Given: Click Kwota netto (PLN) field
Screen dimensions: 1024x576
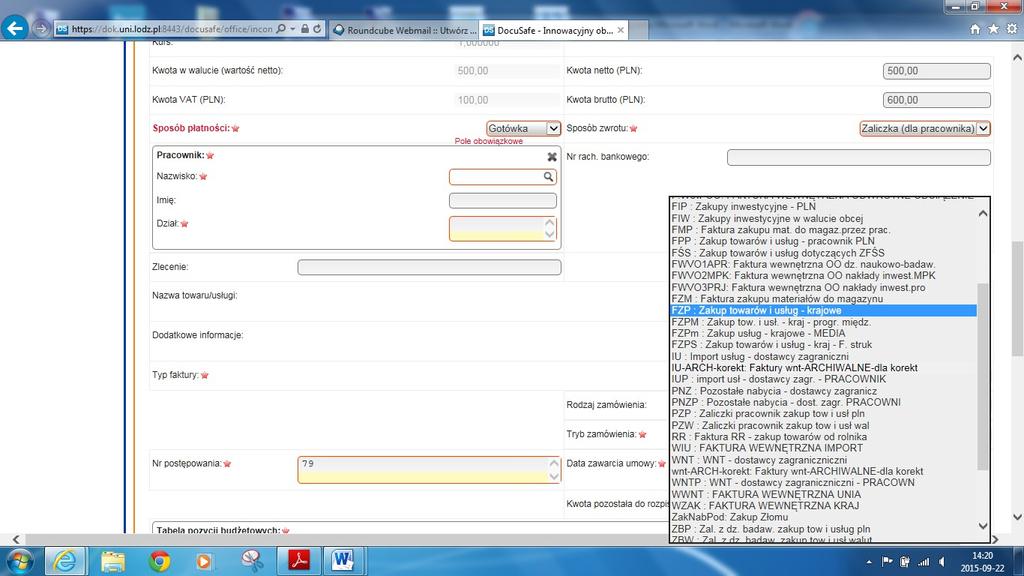Looking at the screenshot, I should click(x=936, y=71).
